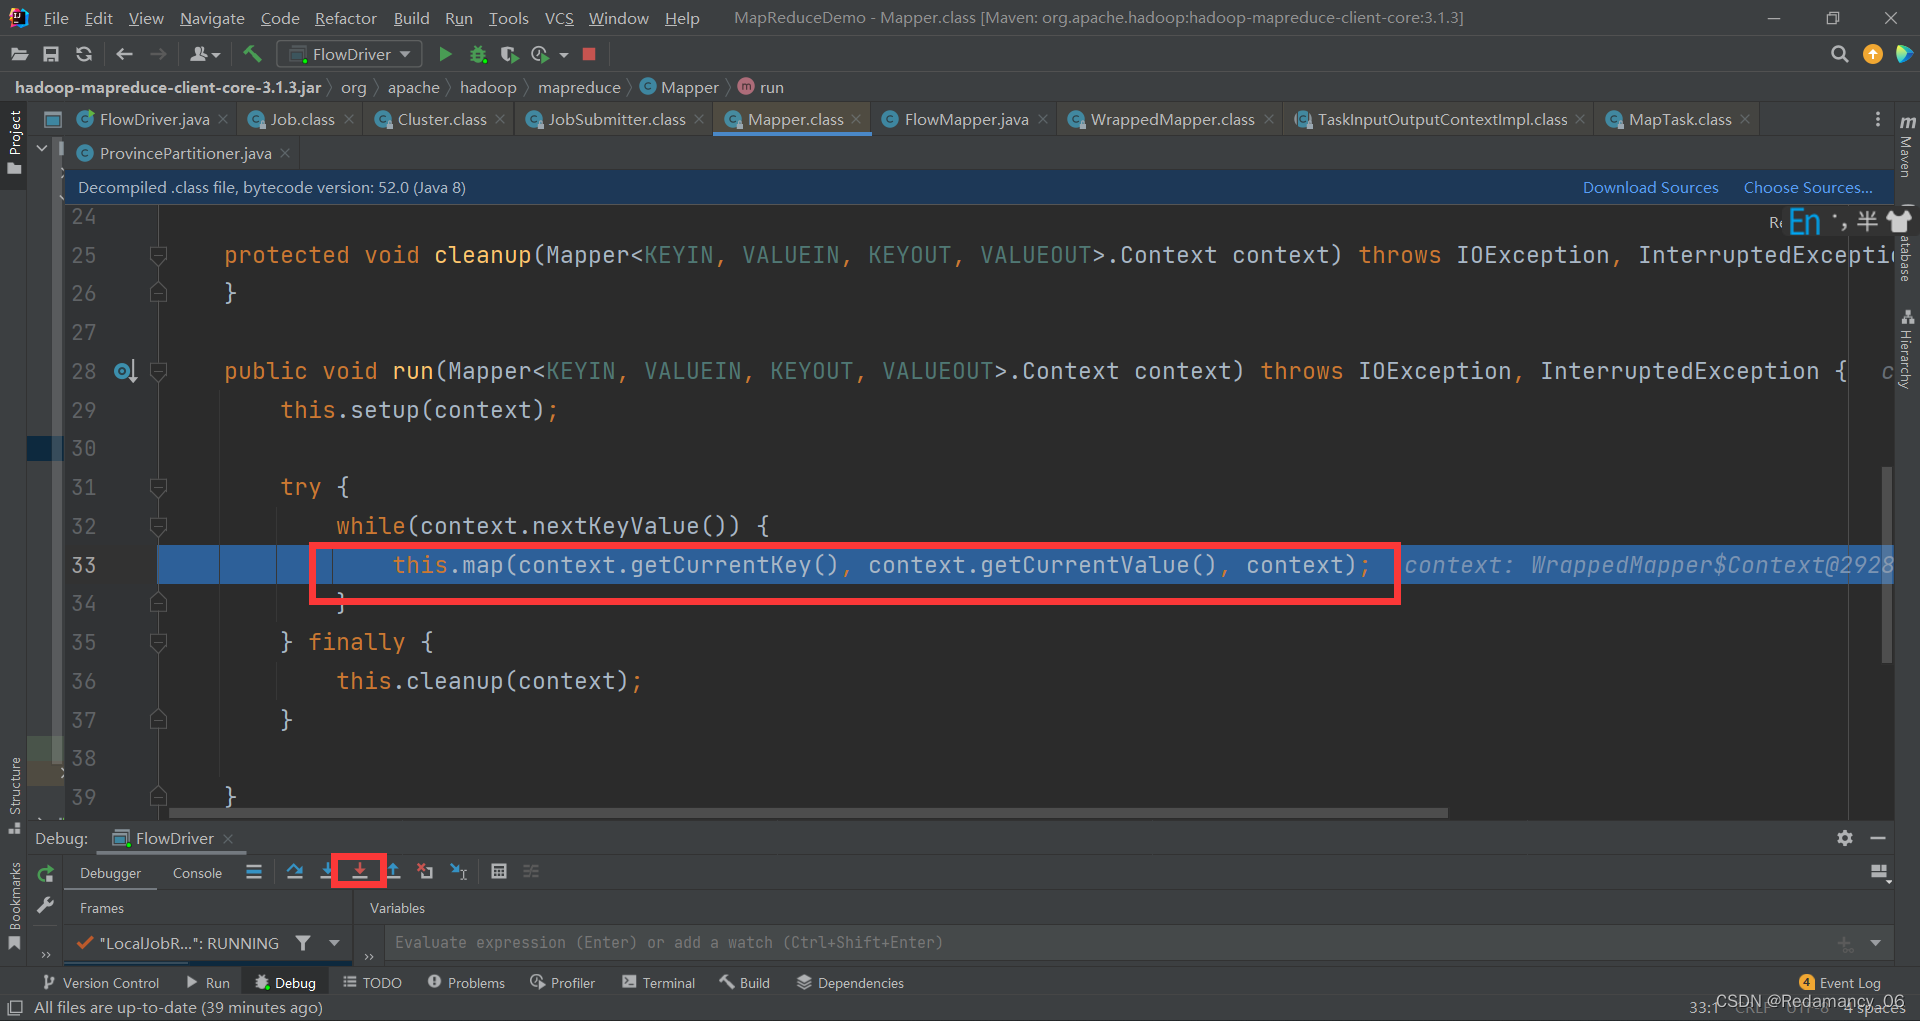Screen dimensions: 1920x1021
Task: Navigate forward with the right arrow
Action: [158, 54]
